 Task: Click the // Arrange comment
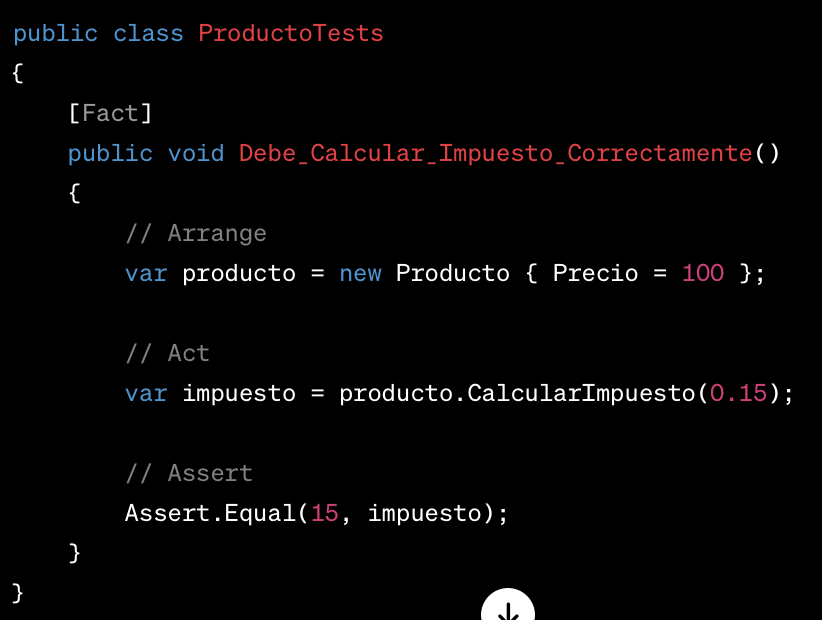(196, 233)
